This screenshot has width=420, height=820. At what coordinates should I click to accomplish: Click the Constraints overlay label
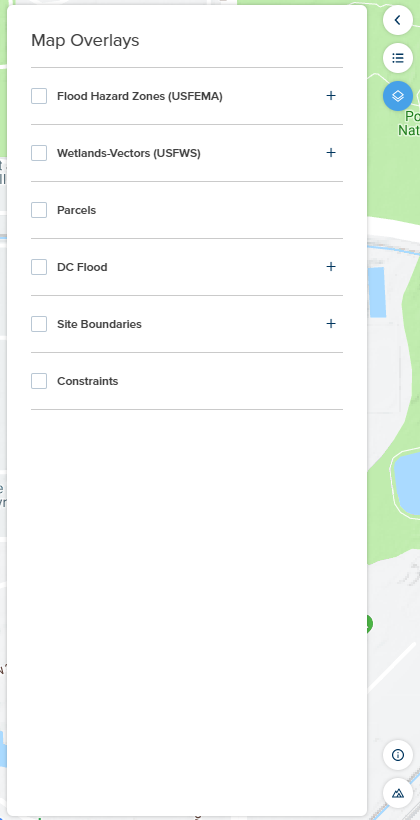click(x=87, y=381)
